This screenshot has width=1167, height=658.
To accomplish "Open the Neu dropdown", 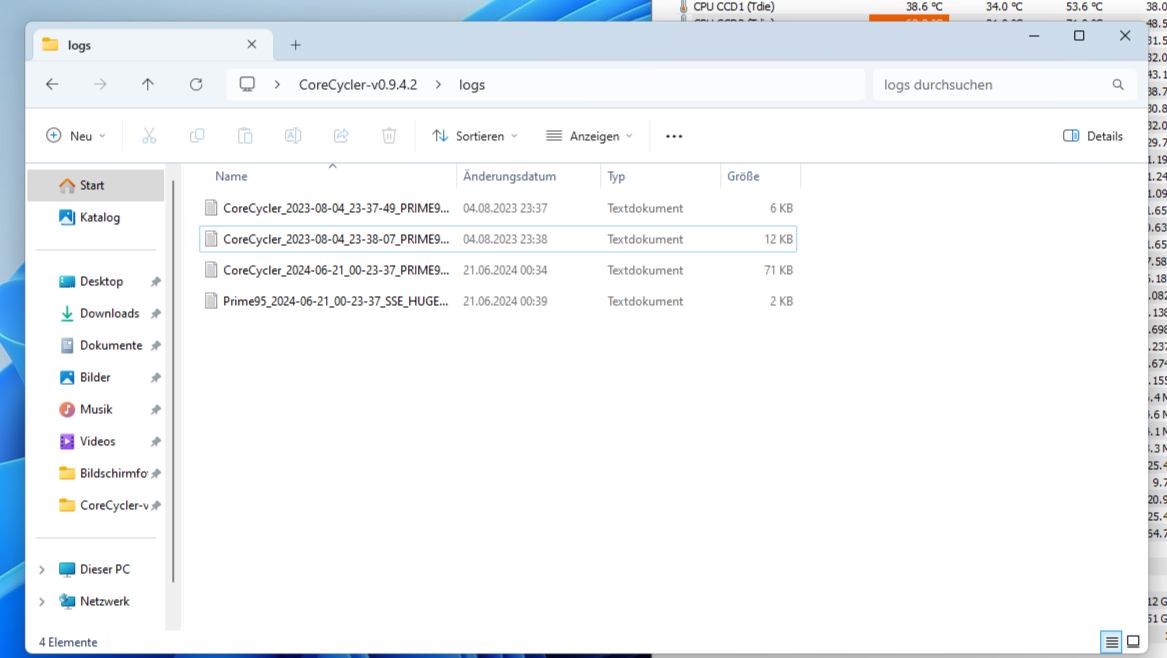I will tap(76, 136).
